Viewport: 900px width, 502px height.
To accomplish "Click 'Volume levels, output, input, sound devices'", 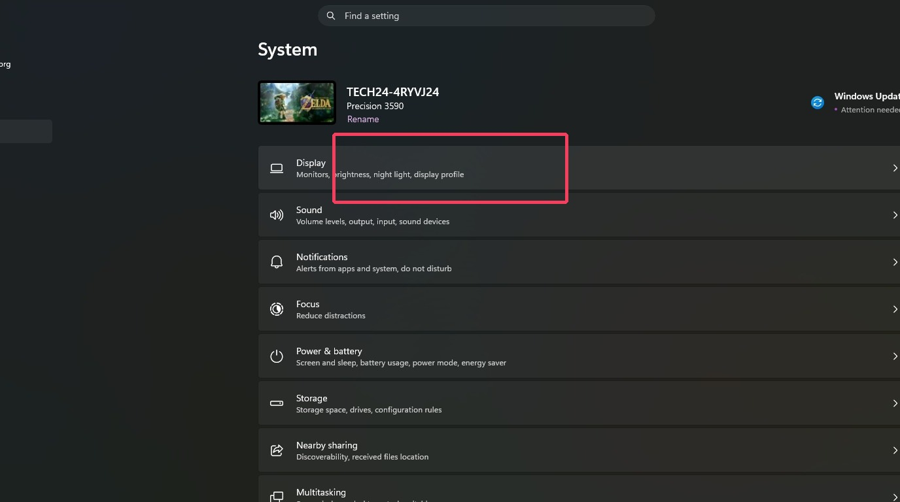I will click(x=373, y=221).
